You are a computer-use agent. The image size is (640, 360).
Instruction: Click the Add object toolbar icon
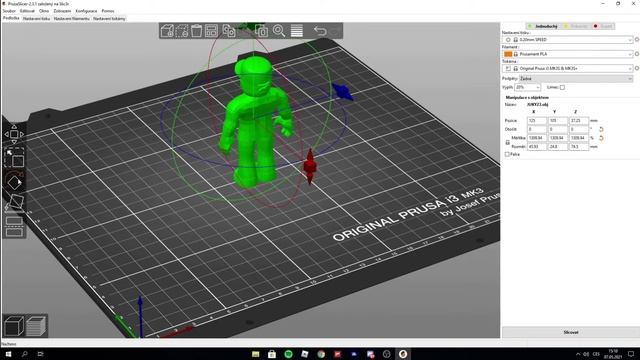click(x=167, y=31)
